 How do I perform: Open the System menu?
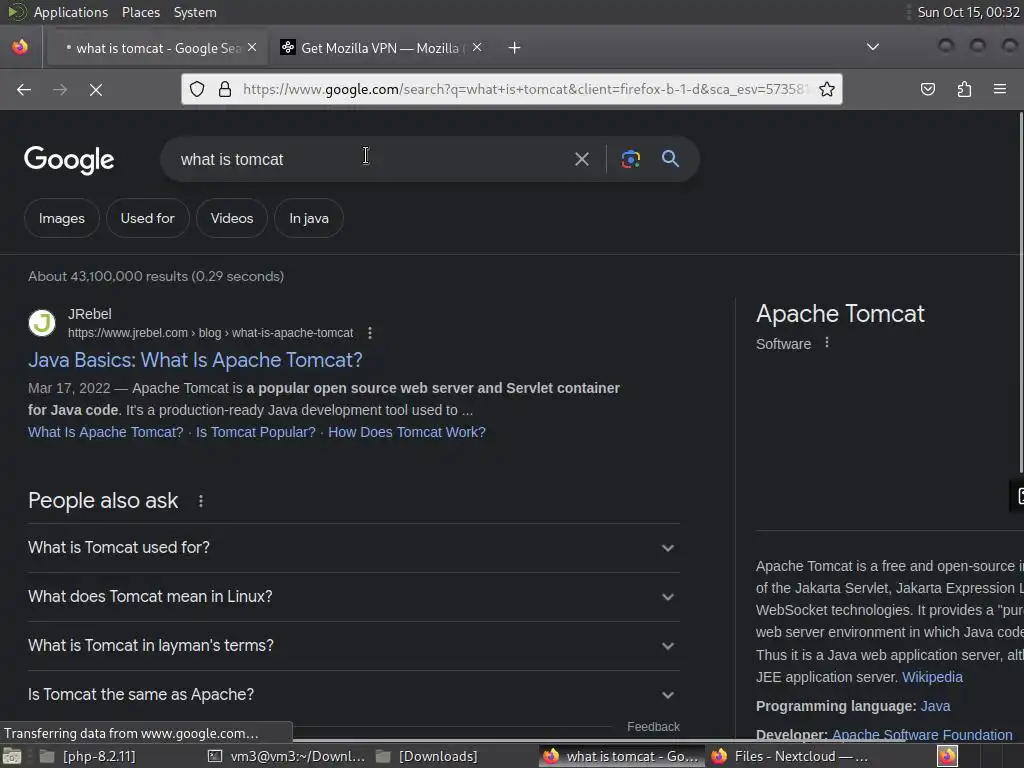pyautogui.click(x=195, y=12)
